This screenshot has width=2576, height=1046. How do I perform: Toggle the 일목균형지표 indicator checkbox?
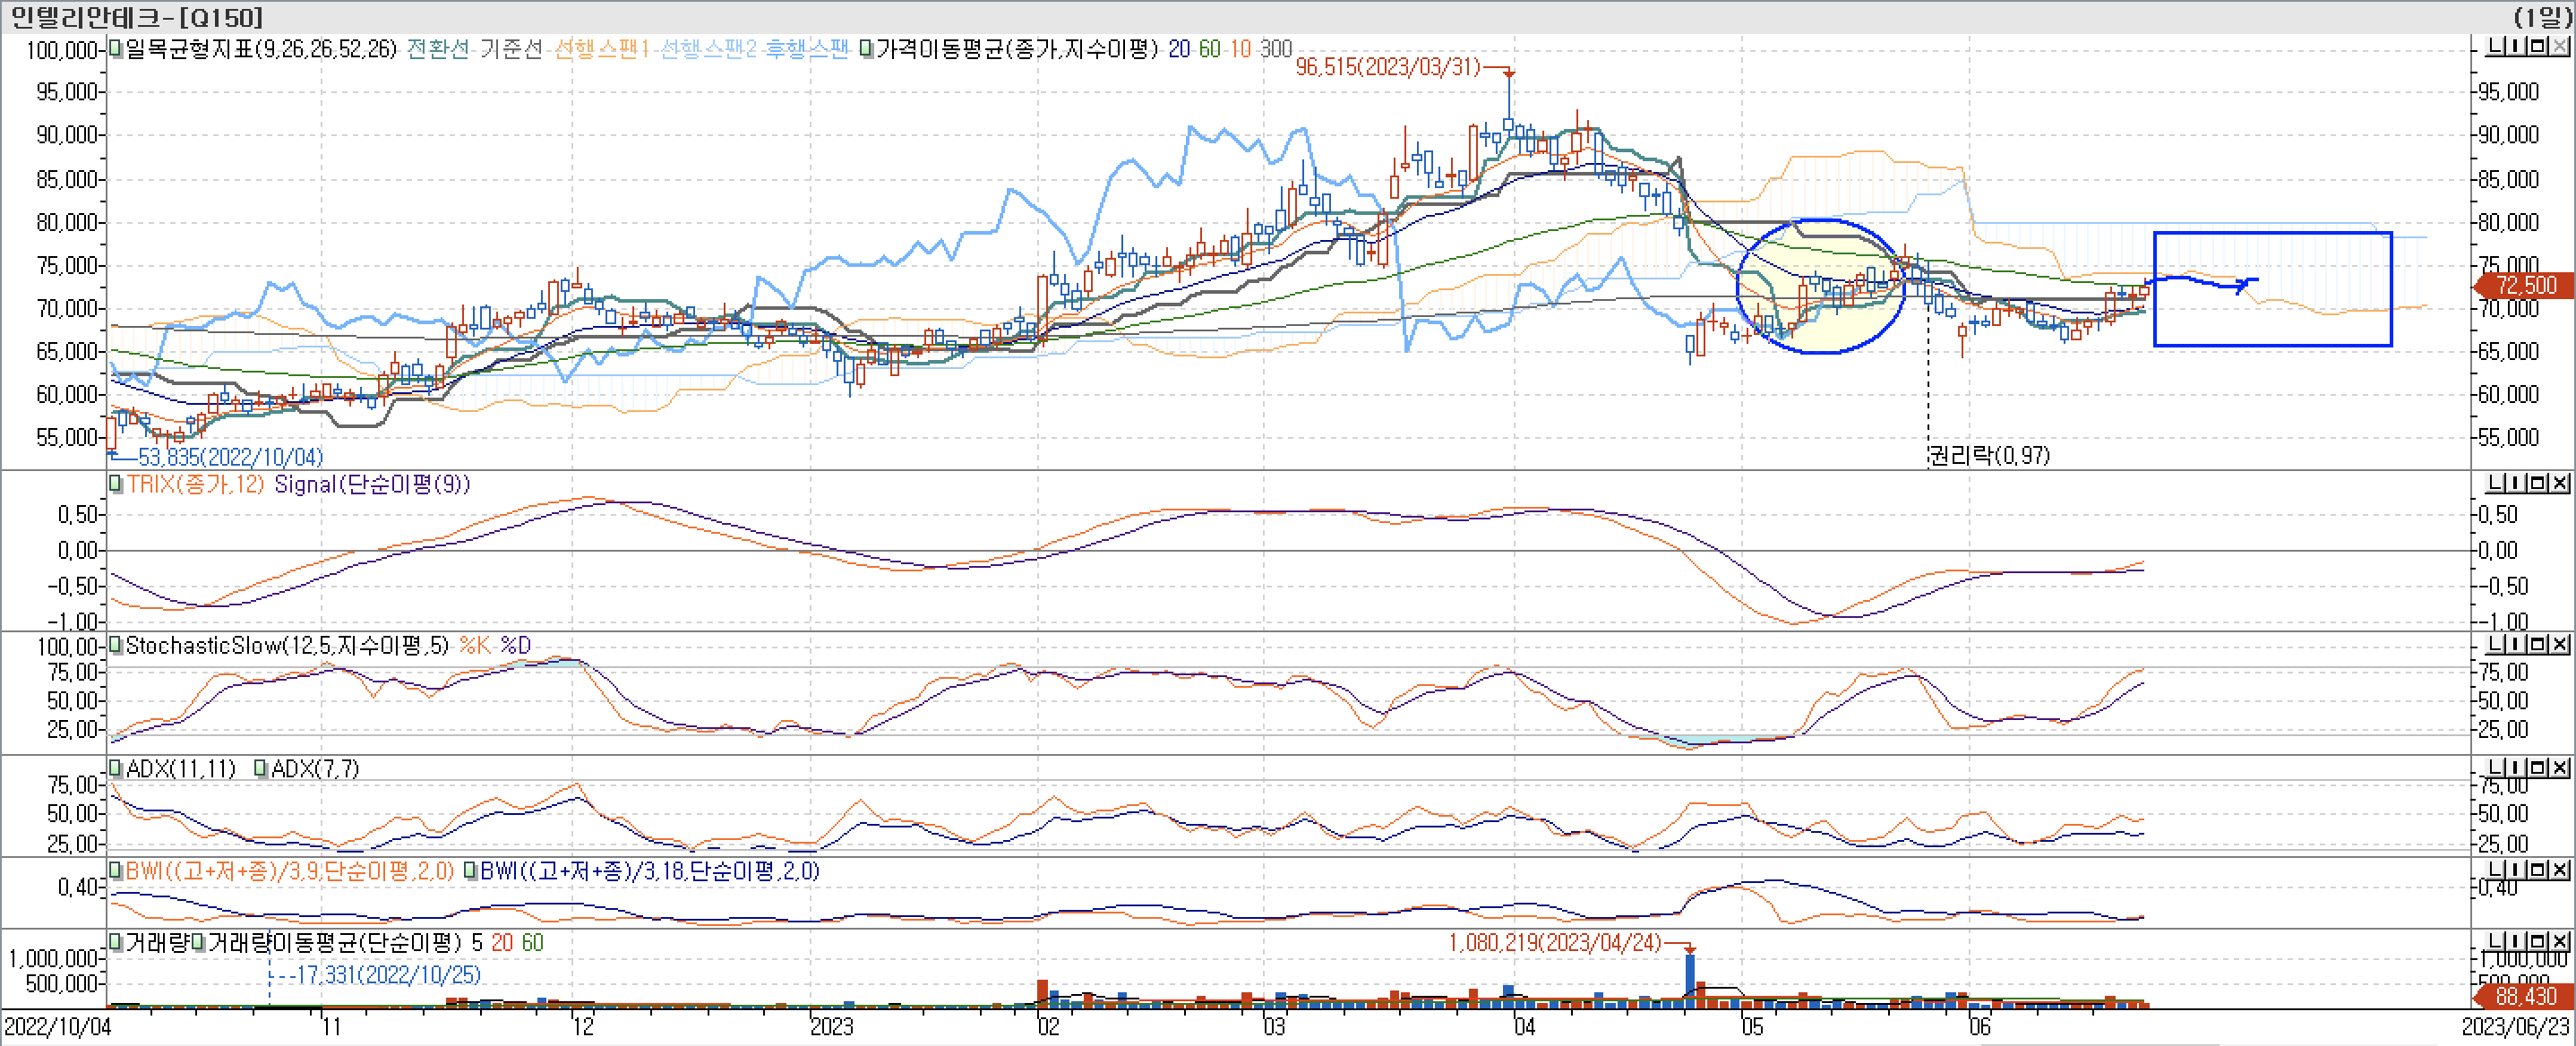pos(116,48)
